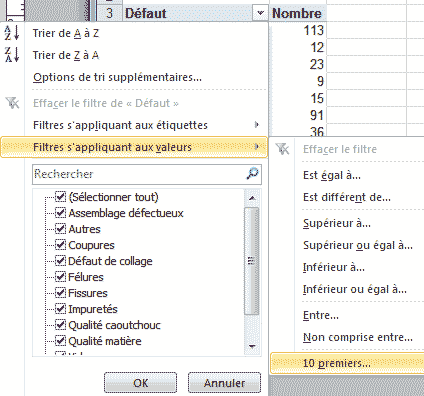Screen dimensions: 424x396
Task: Toggle the Assemblage défectueux checkbox
Action: click(x=60, y=213)
